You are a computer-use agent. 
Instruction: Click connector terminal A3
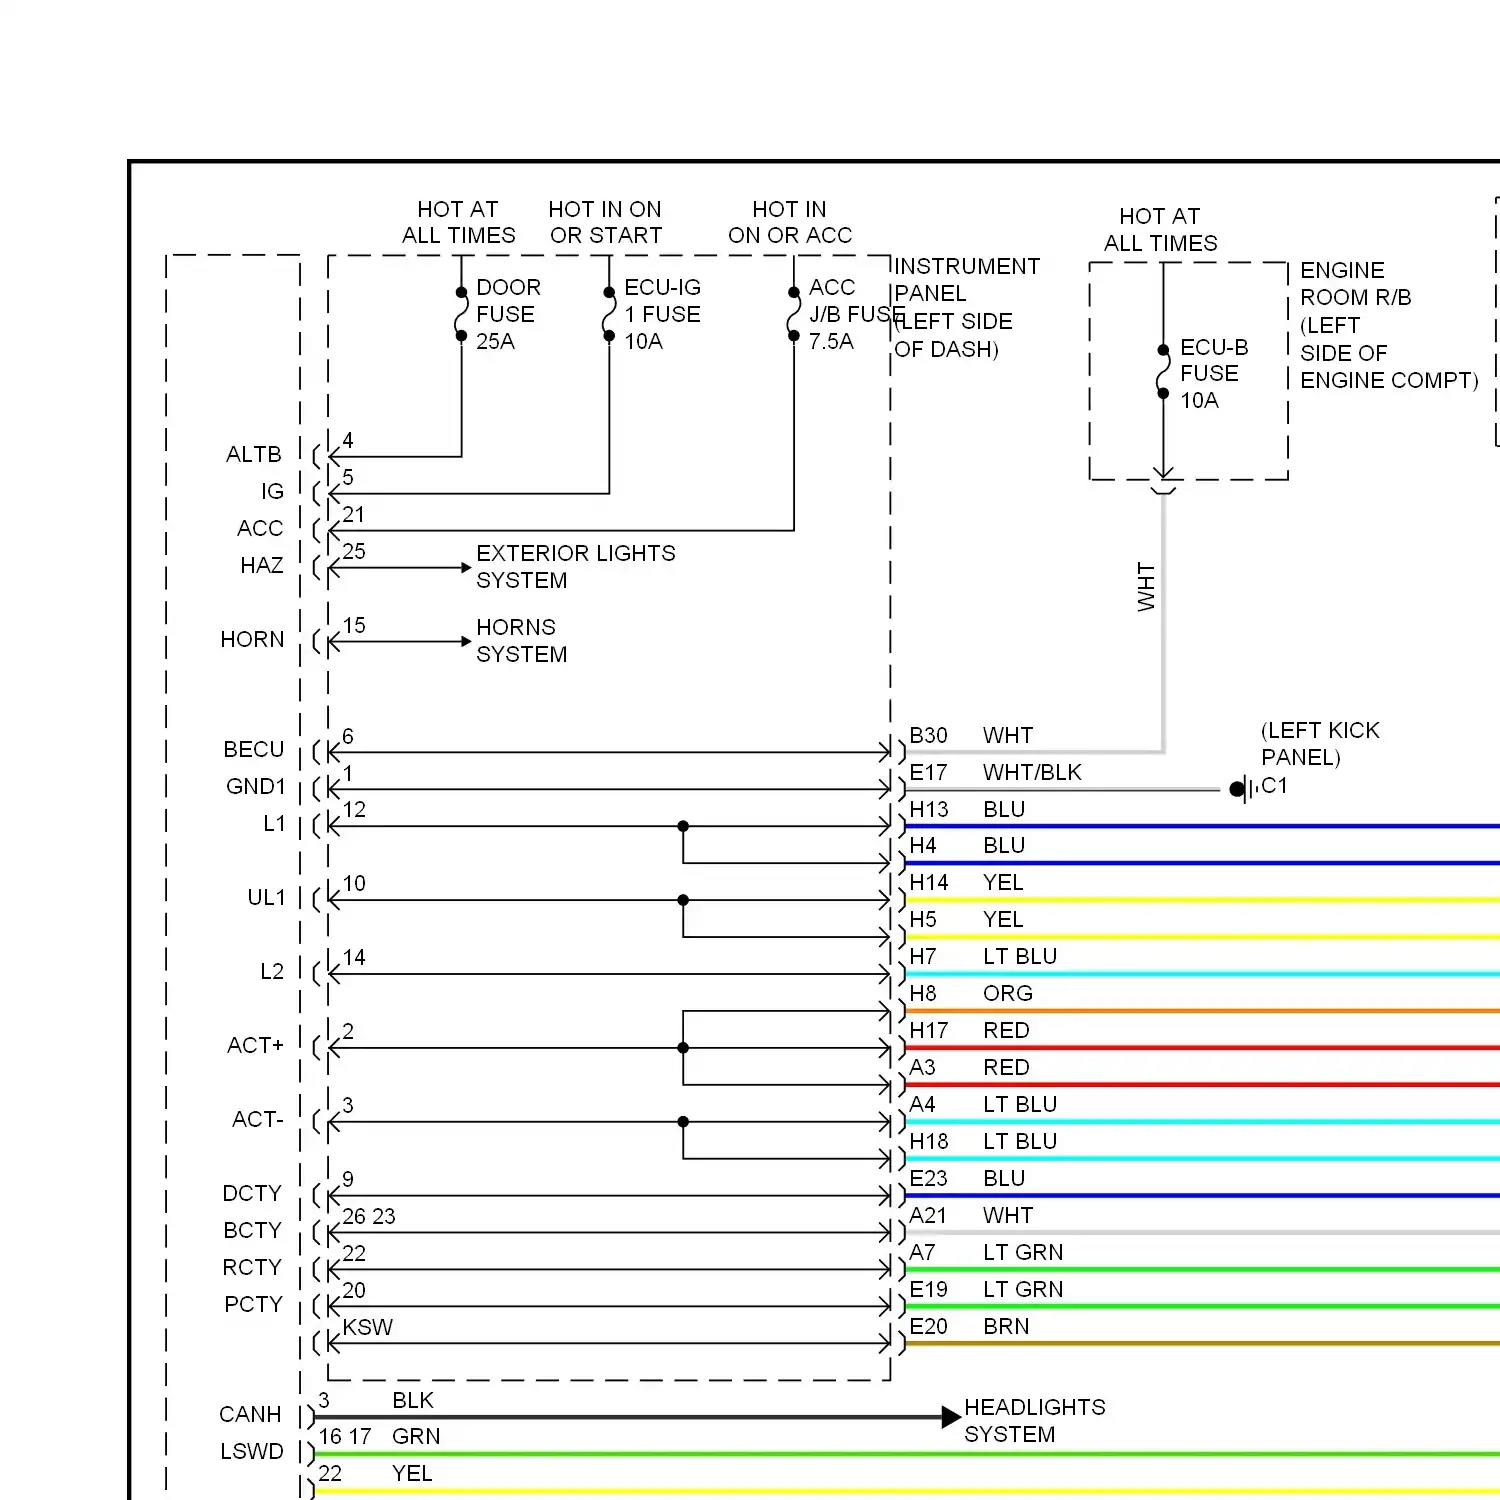tap(922, 1067)
